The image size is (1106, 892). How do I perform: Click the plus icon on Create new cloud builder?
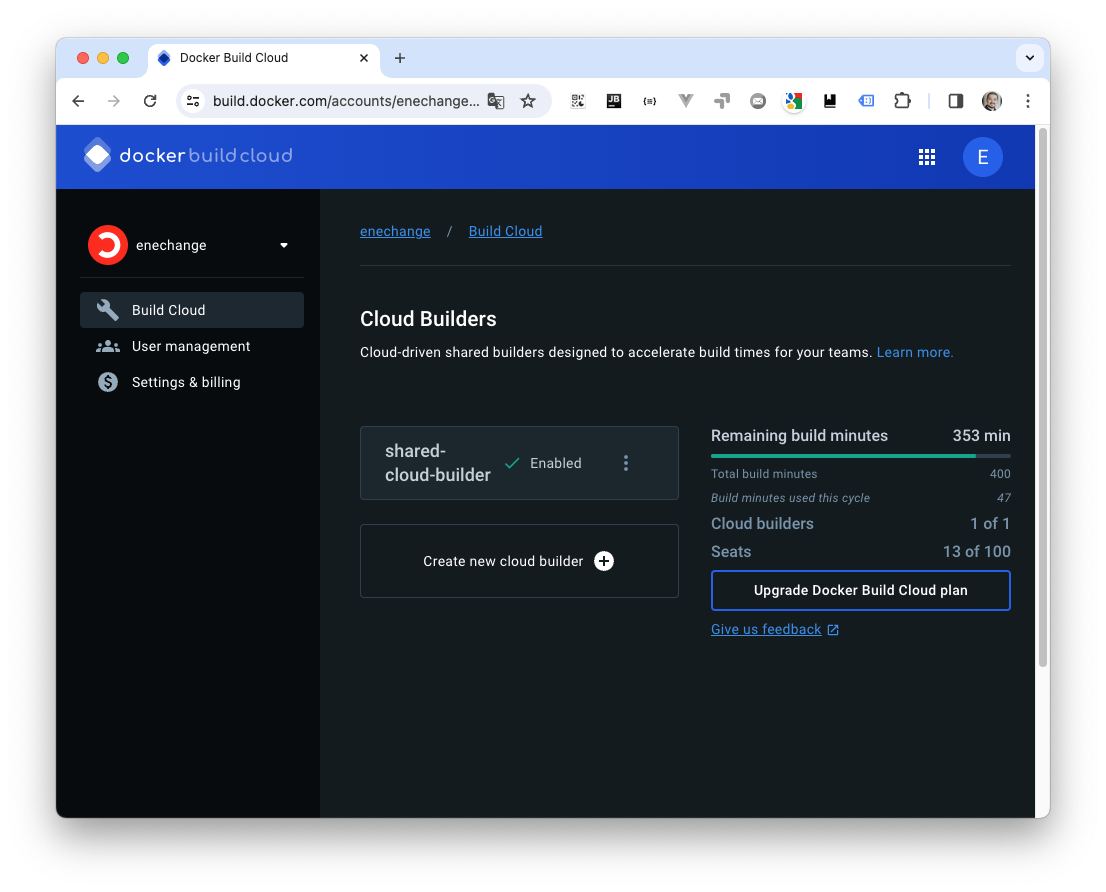604,561
